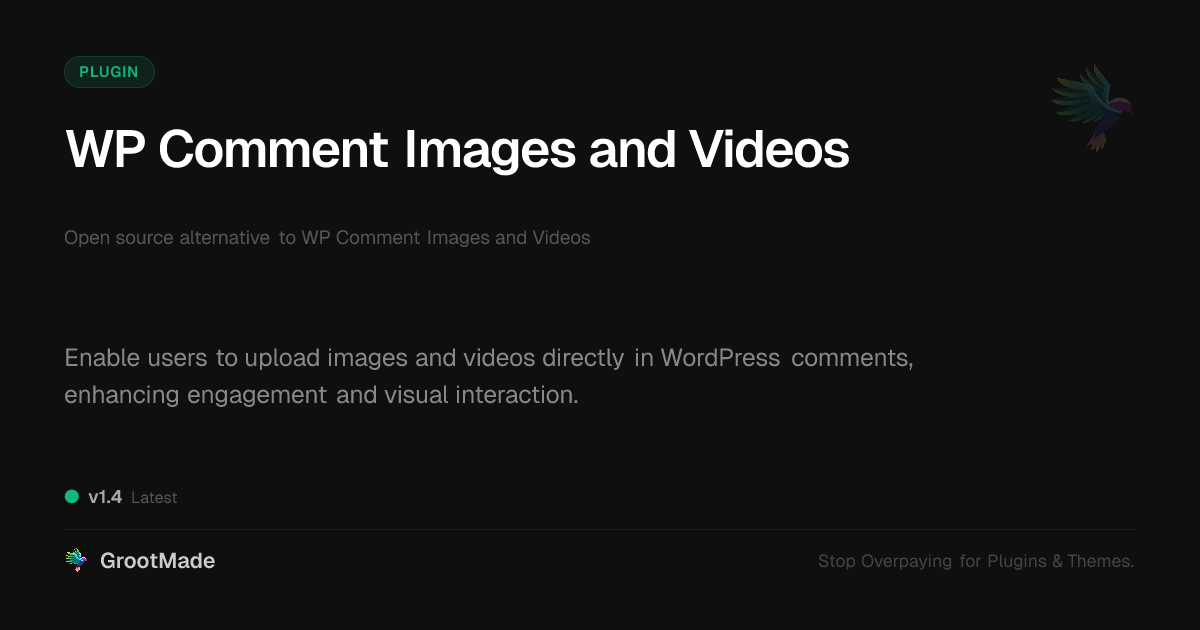Click the GrootMade brand name
1200x630 pixels.
(x=157, y=560)
